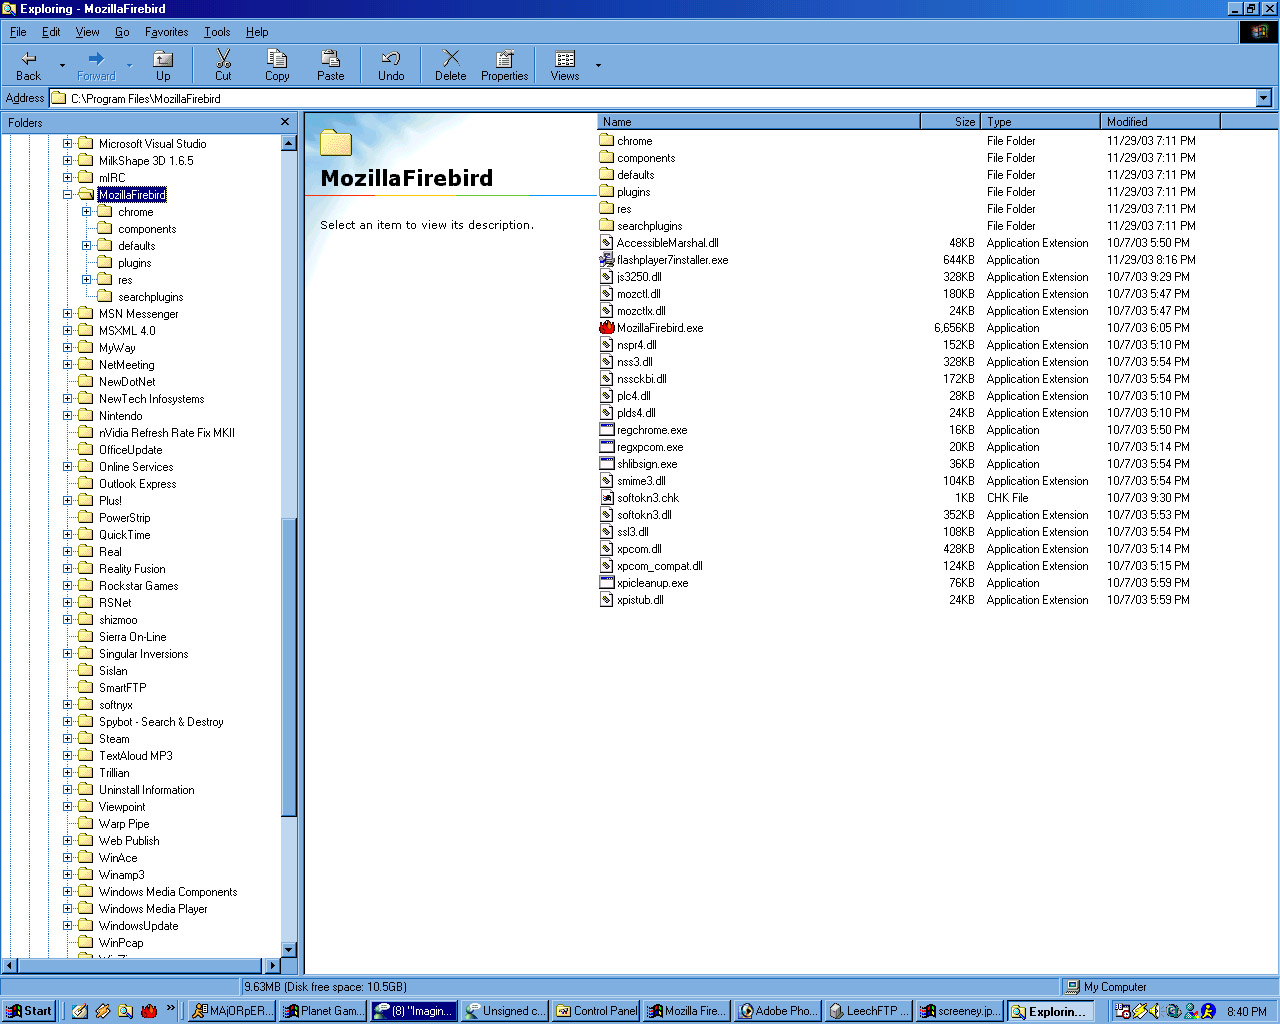Image resolution: width=1280 pixels, height=1024 pixels.
Task: Expand the Windows Media Player node
Action: (67, 909)
